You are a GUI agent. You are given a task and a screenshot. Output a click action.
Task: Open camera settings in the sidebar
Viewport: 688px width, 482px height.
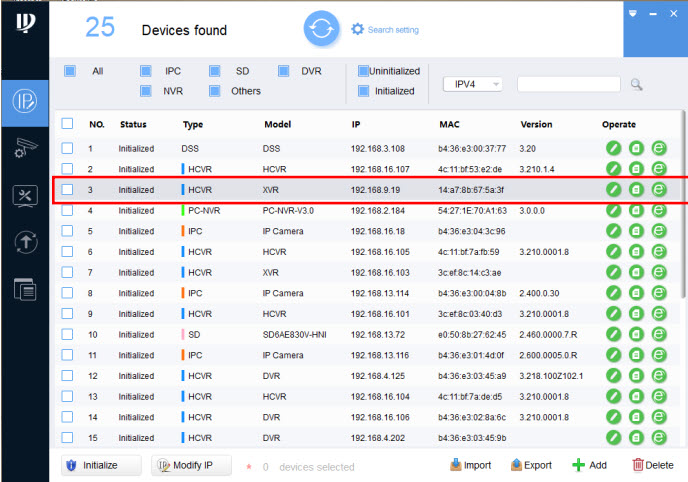tap(25, 148)
